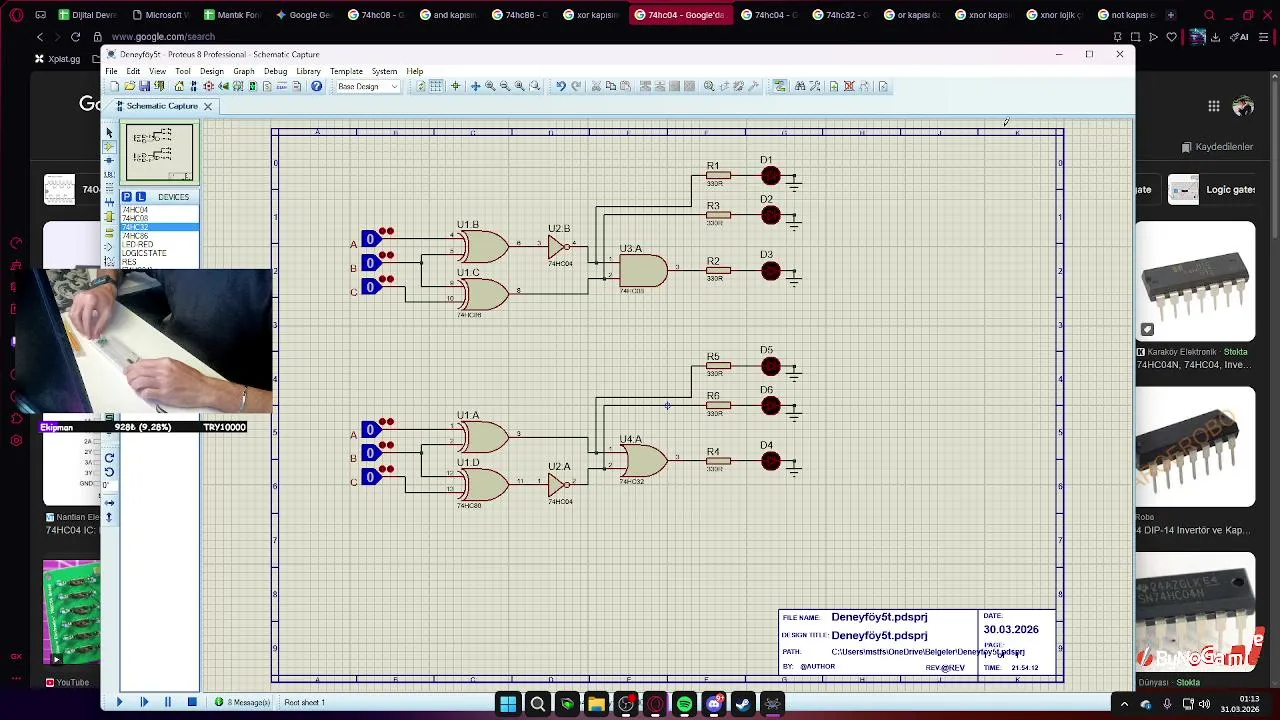Click the Center at Cursor pan icon
Viewport: 1280px width, 720px height.
click(475, 86)
